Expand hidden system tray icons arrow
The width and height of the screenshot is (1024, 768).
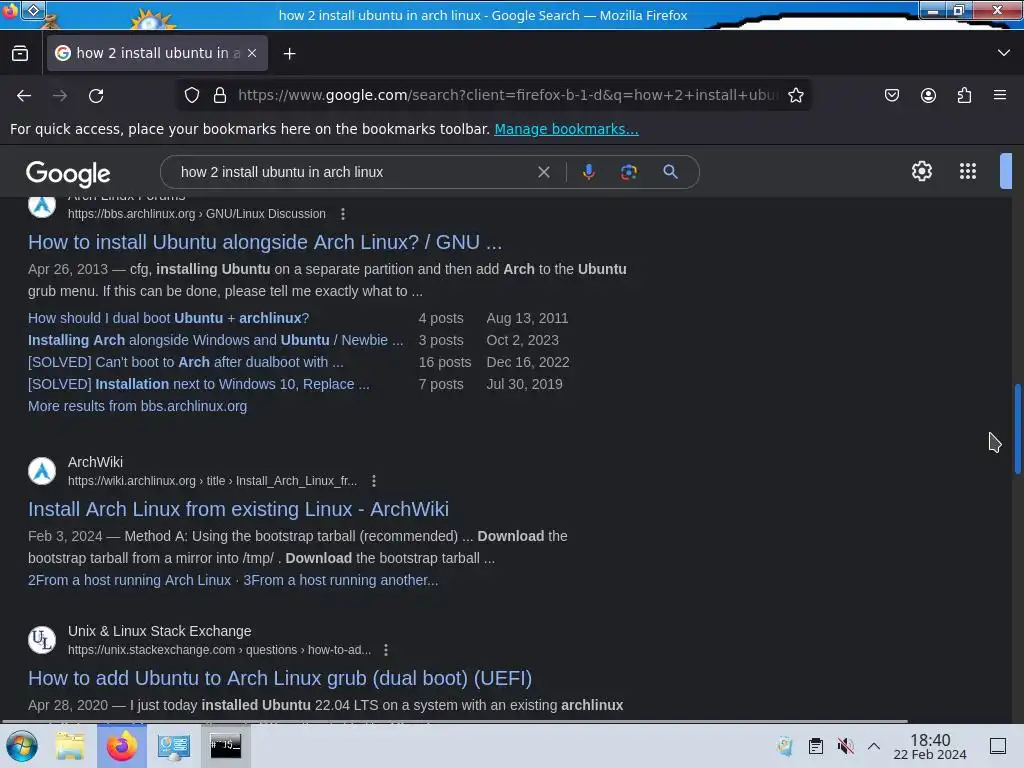click(874, 746)
